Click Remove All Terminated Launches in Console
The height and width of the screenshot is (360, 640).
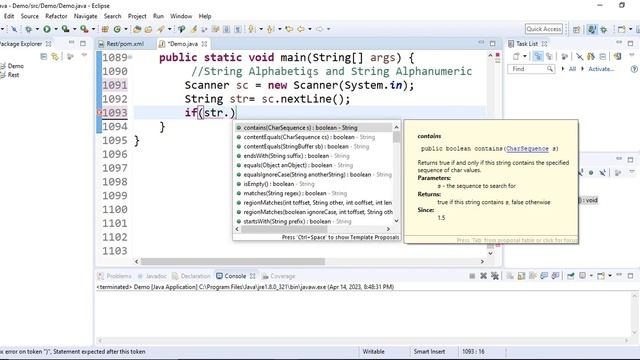[x=495, y=276]
